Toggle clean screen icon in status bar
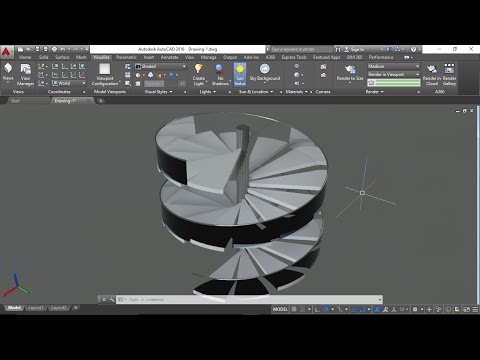 point(466,309)
